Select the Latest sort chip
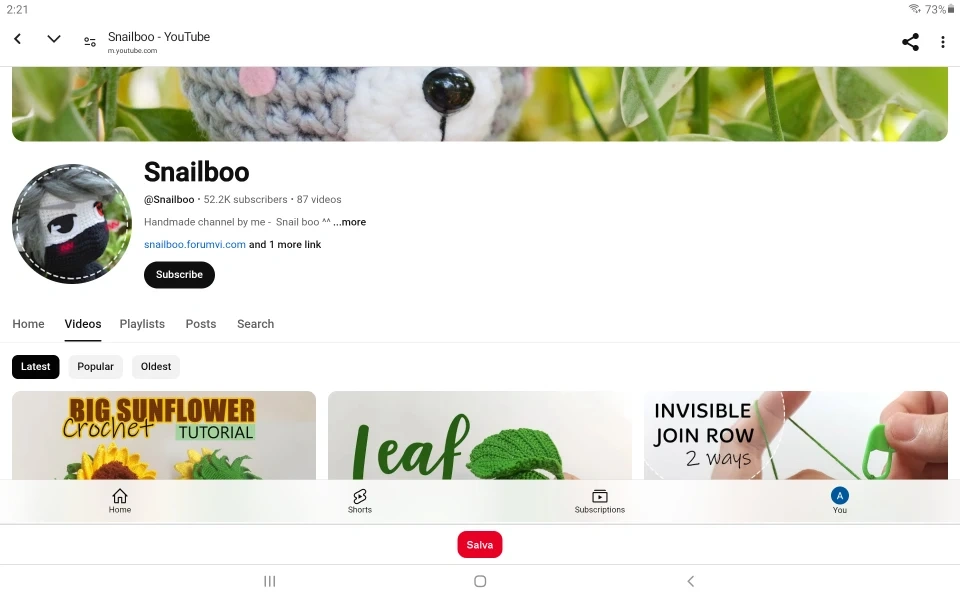 [36, 367]
